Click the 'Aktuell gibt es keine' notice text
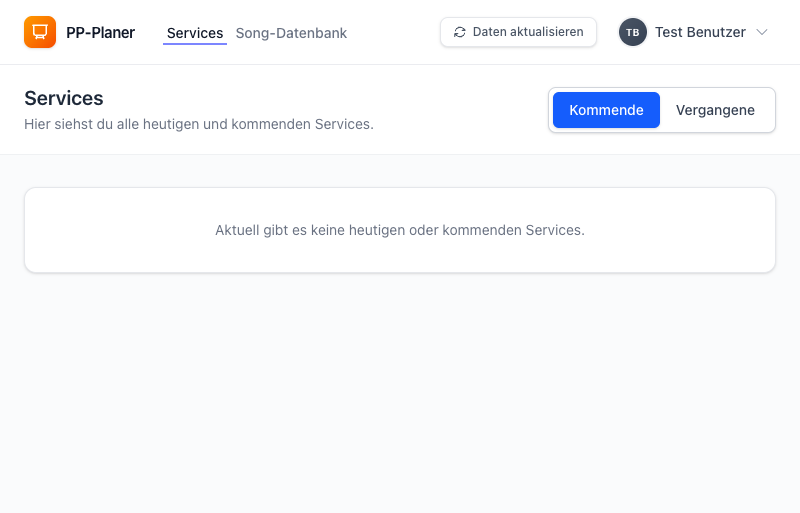The image size is (800, 513). click(400, 230)
